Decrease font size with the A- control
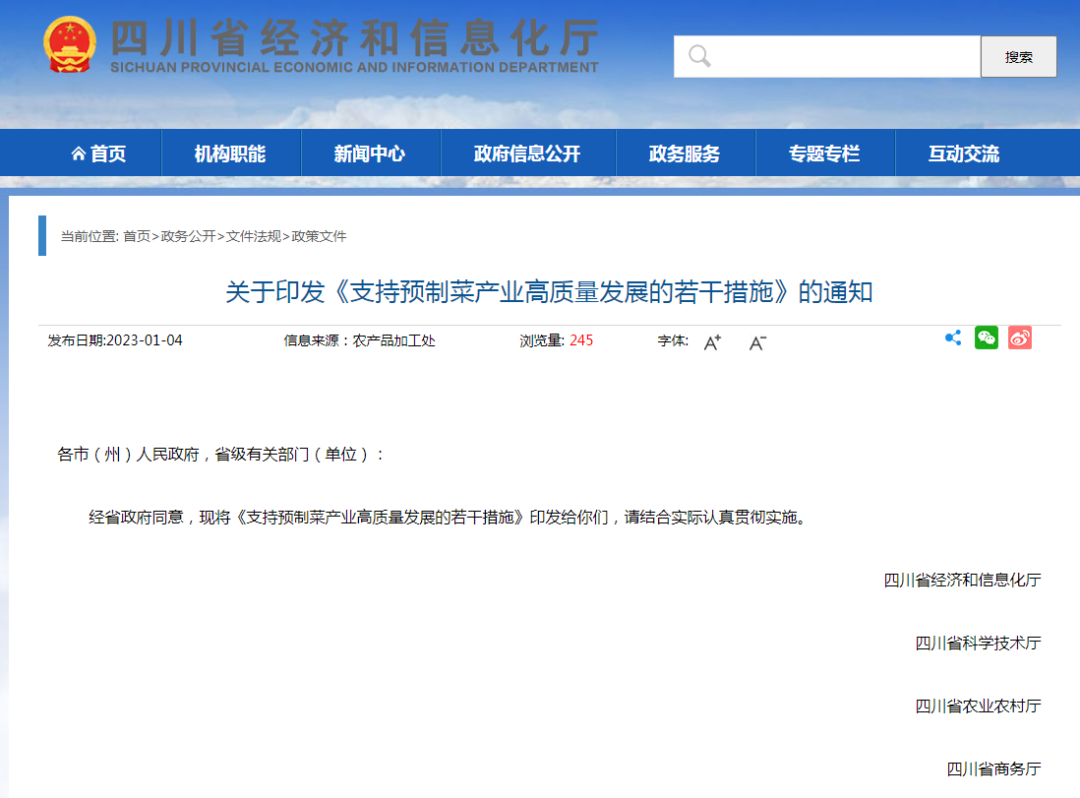This screenshot has width=1080, height=798. [756, 342]
